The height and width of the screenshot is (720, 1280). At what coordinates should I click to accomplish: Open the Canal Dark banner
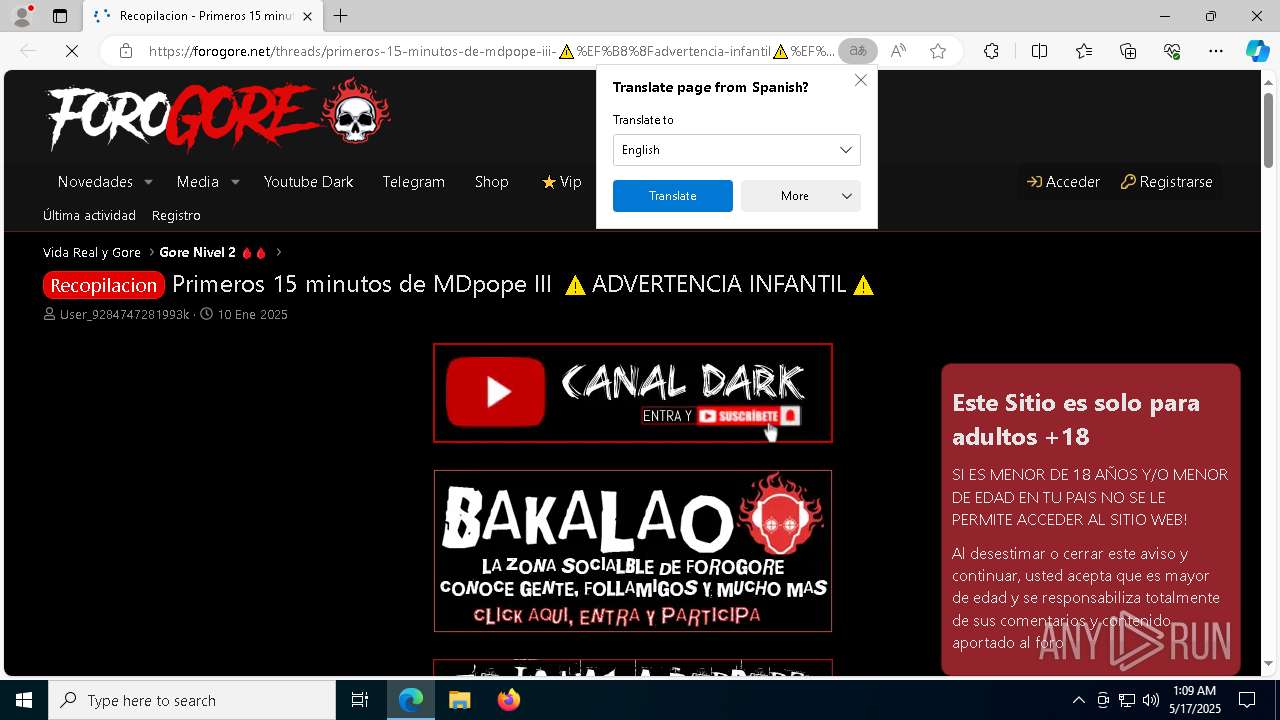pos(632,393)
